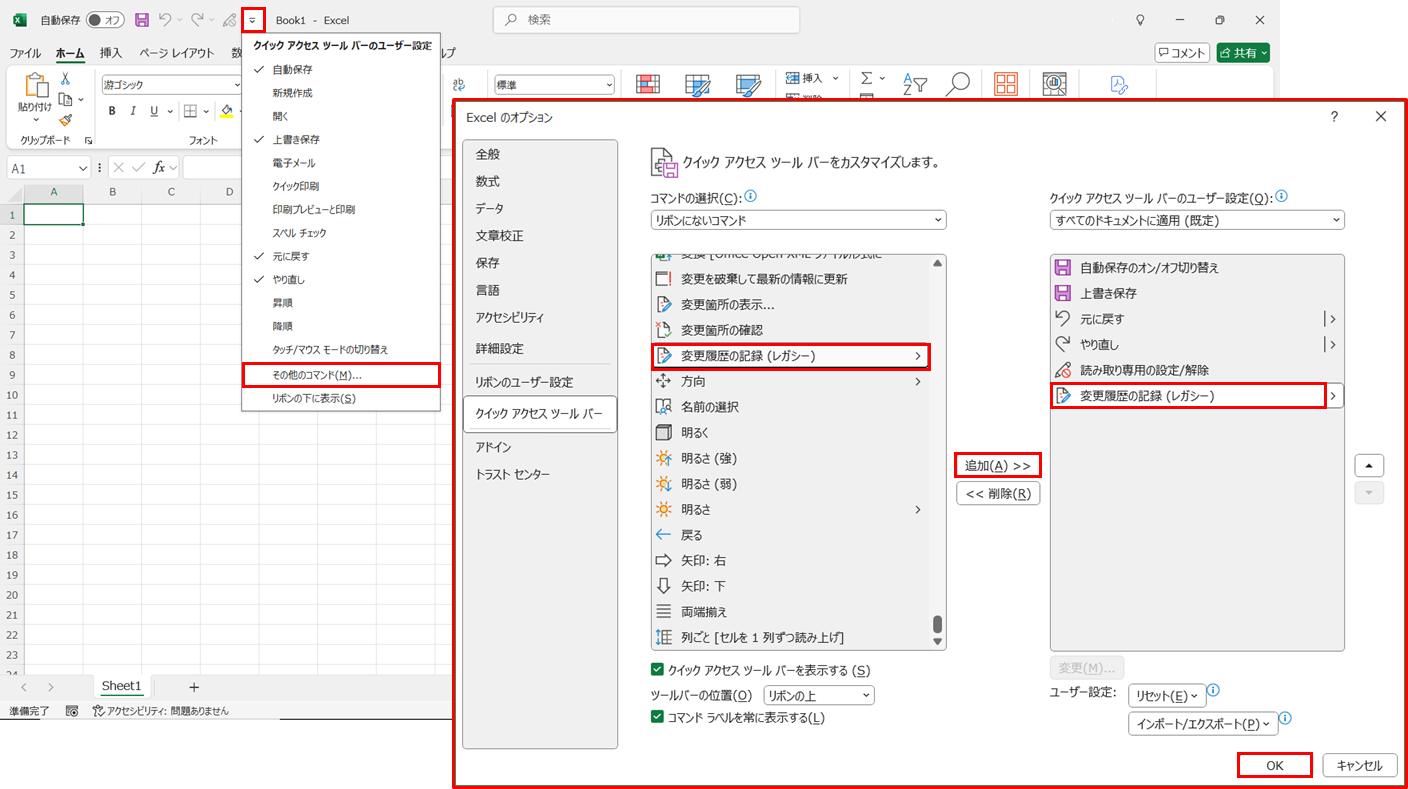Toggle 上書き保存 item in the QAT menu
1408x789 pixels.
click(x=340, y=139)
